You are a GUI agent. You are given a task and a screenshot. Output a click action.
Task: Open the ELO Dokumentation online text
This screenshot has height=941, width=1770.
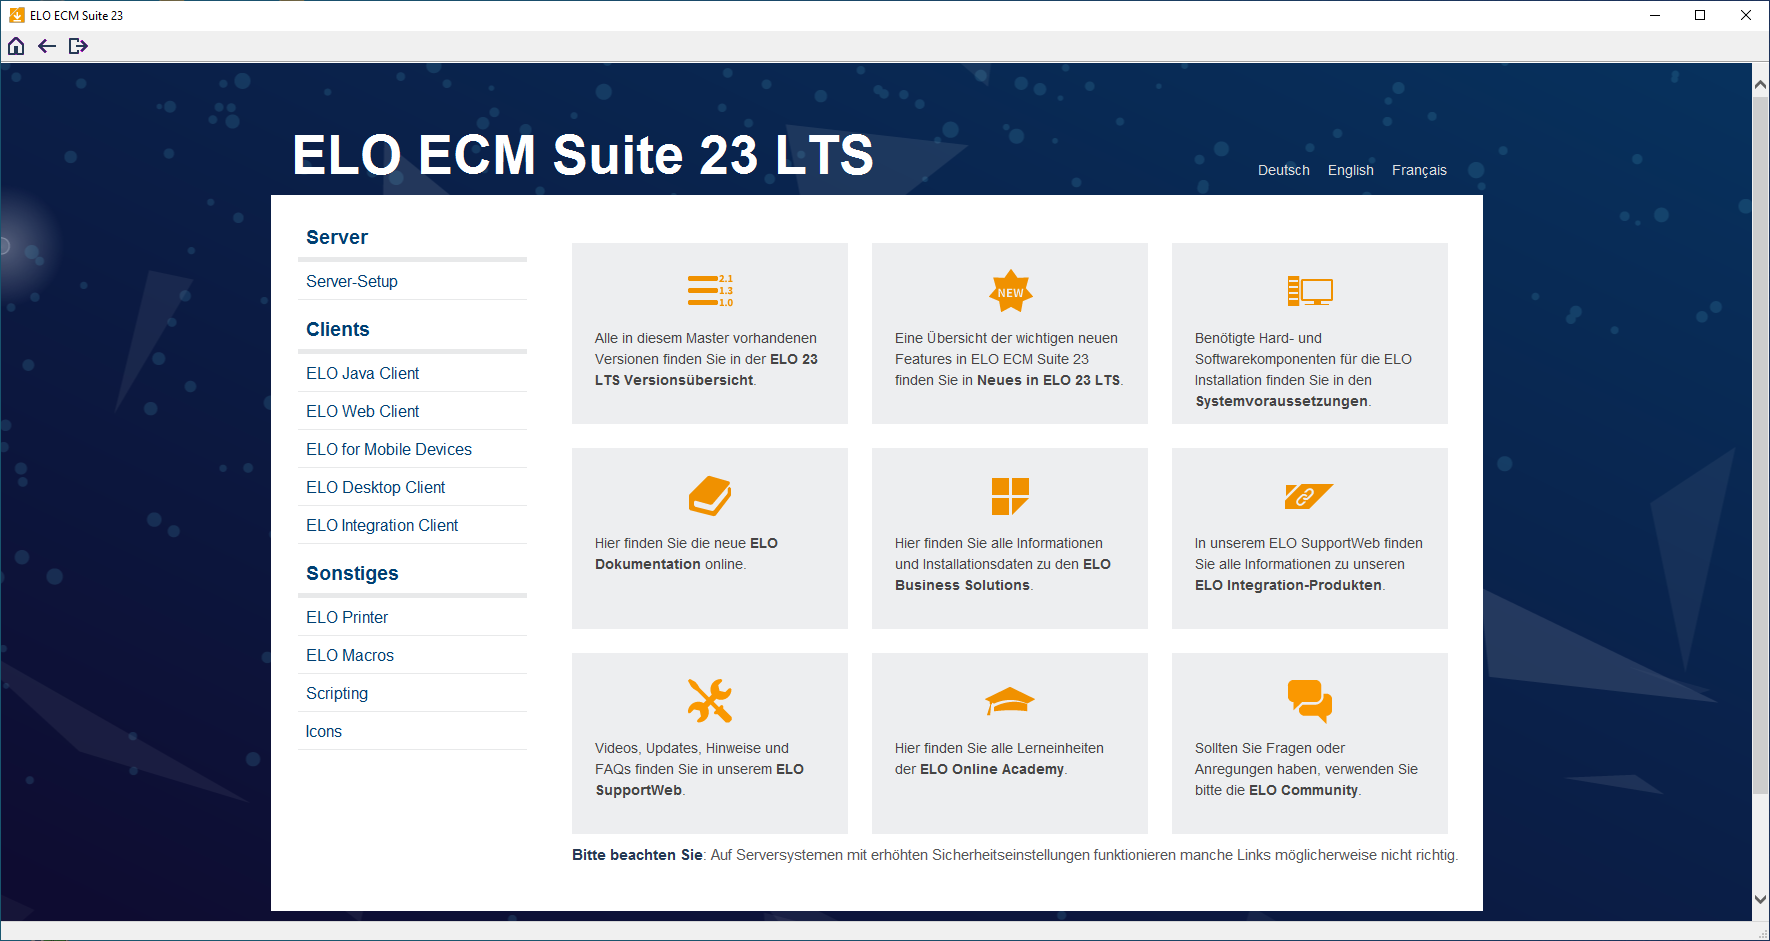point(686,554)
